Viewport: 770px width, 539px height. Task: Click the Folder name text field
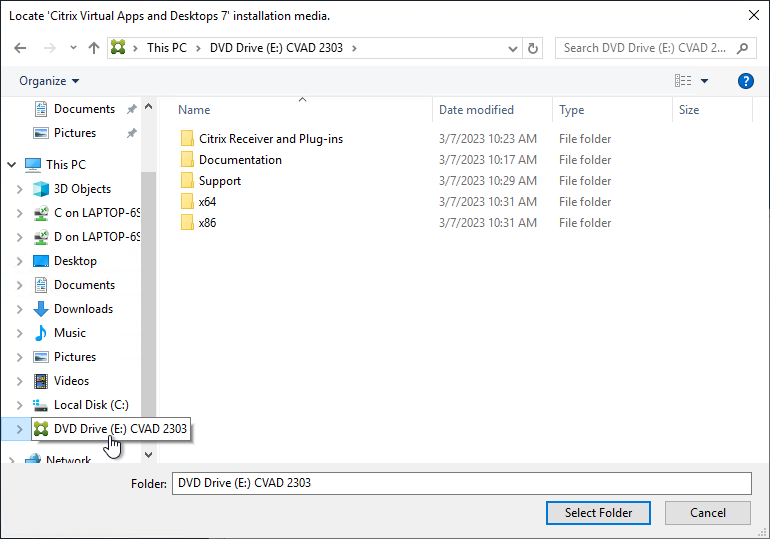pyautogui.click(x=462, y=484)
